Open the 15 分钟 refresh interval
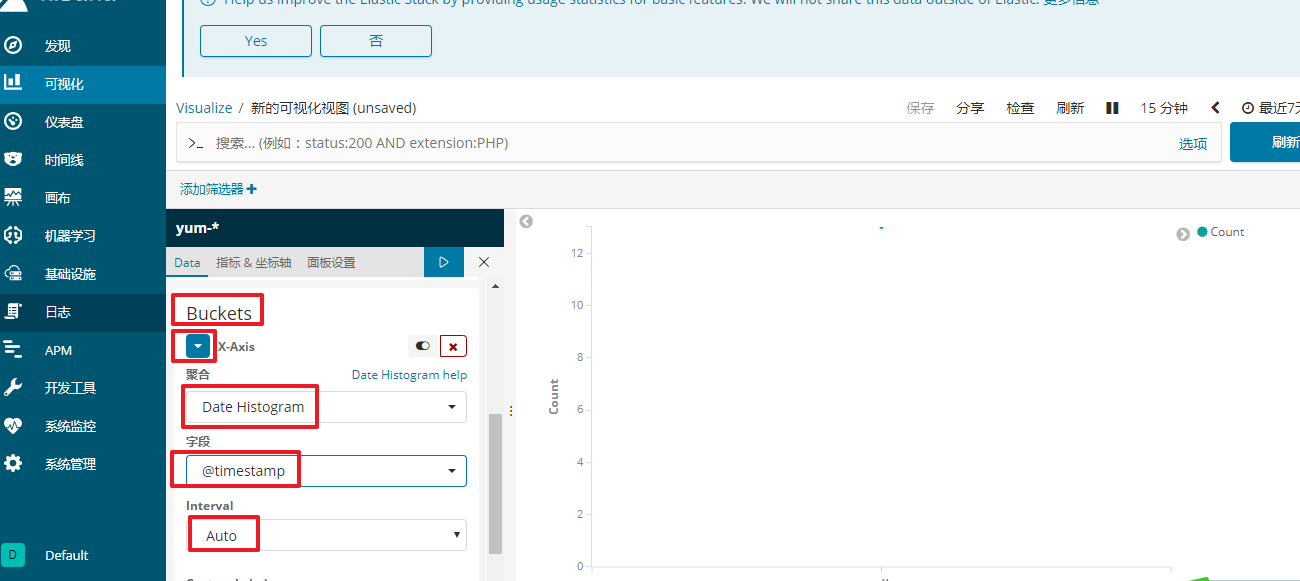 coord(1164,108)
